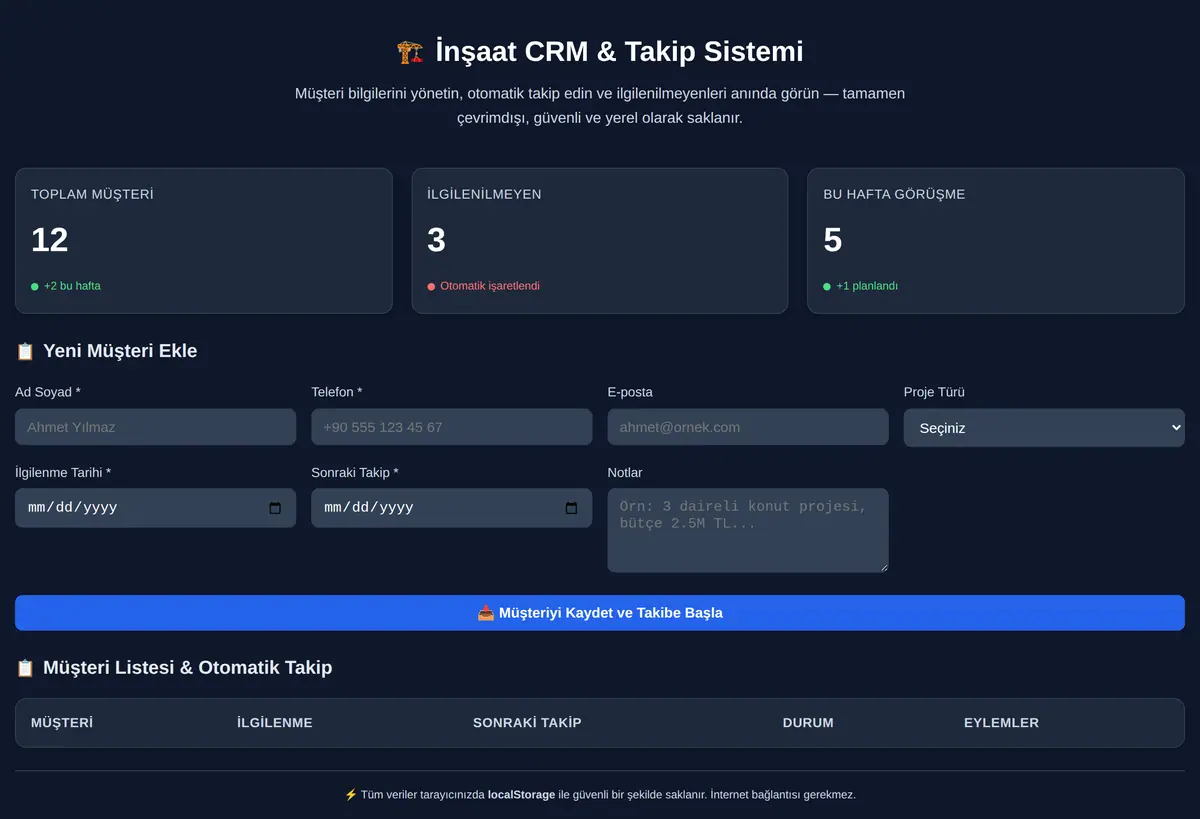This screenshot has height=819, width=1200.
Task: Grab the Notlar textarea resize handle
Action: pos(882,567)
